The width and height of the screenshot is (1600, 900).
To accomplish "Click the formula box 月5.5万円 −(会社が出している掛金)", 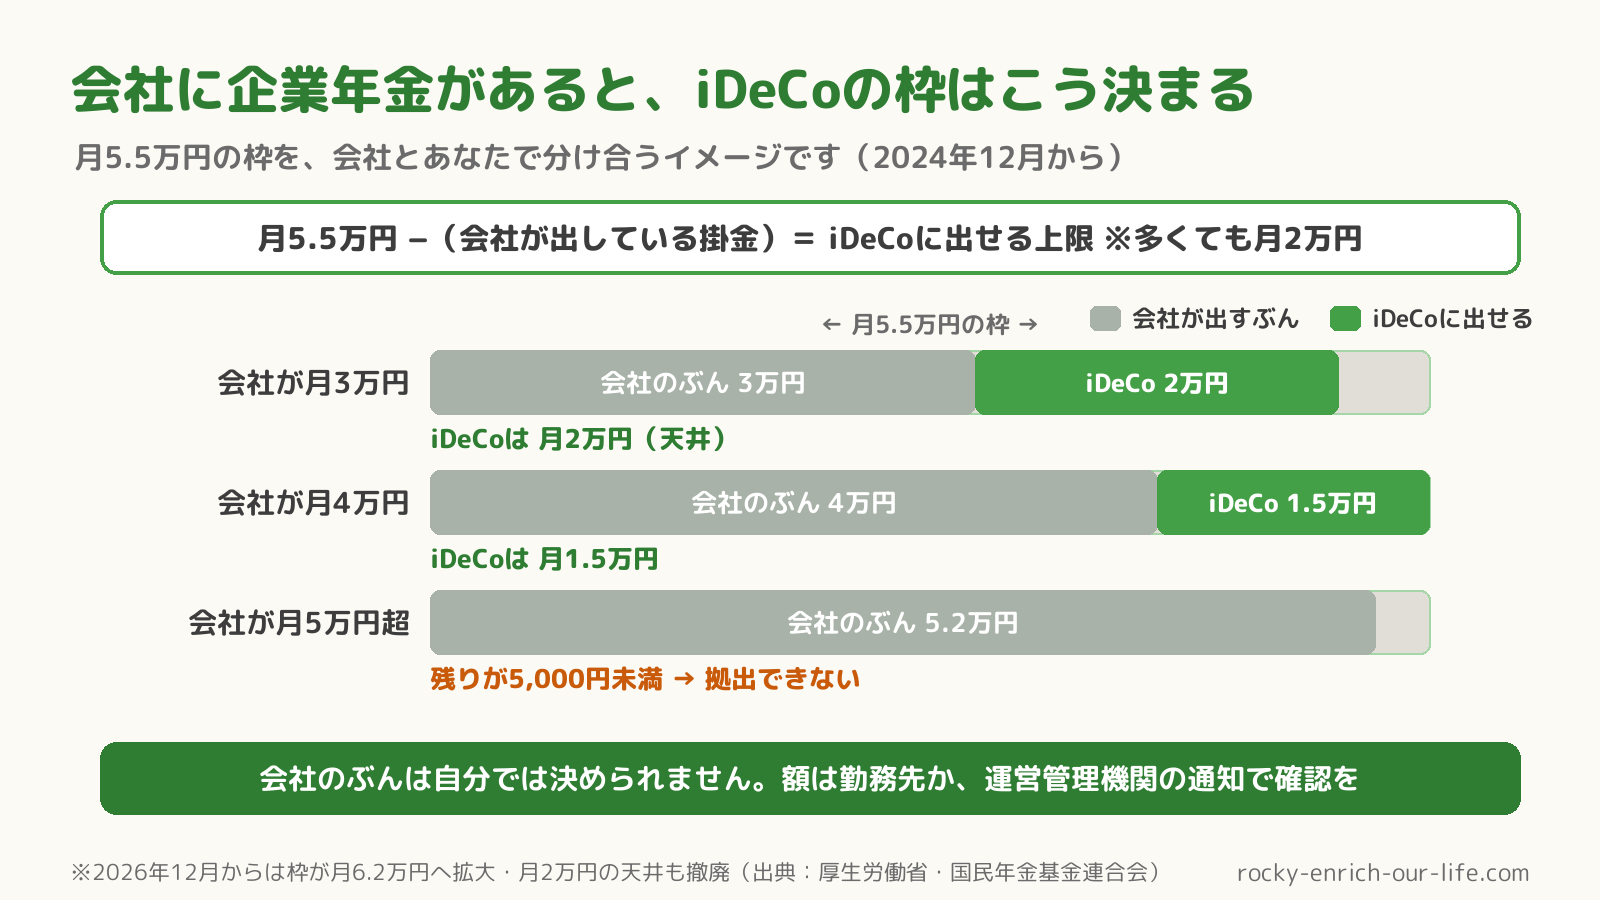I will pos(810,238).
